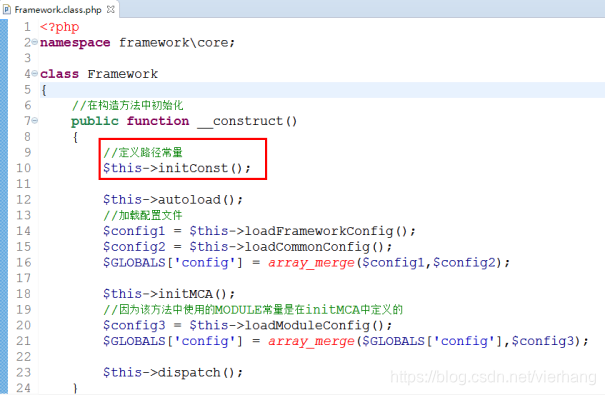This screenshot has width=605, height=395.
Task: Collapse the class Framework fold marker
Action: point(35,73)
